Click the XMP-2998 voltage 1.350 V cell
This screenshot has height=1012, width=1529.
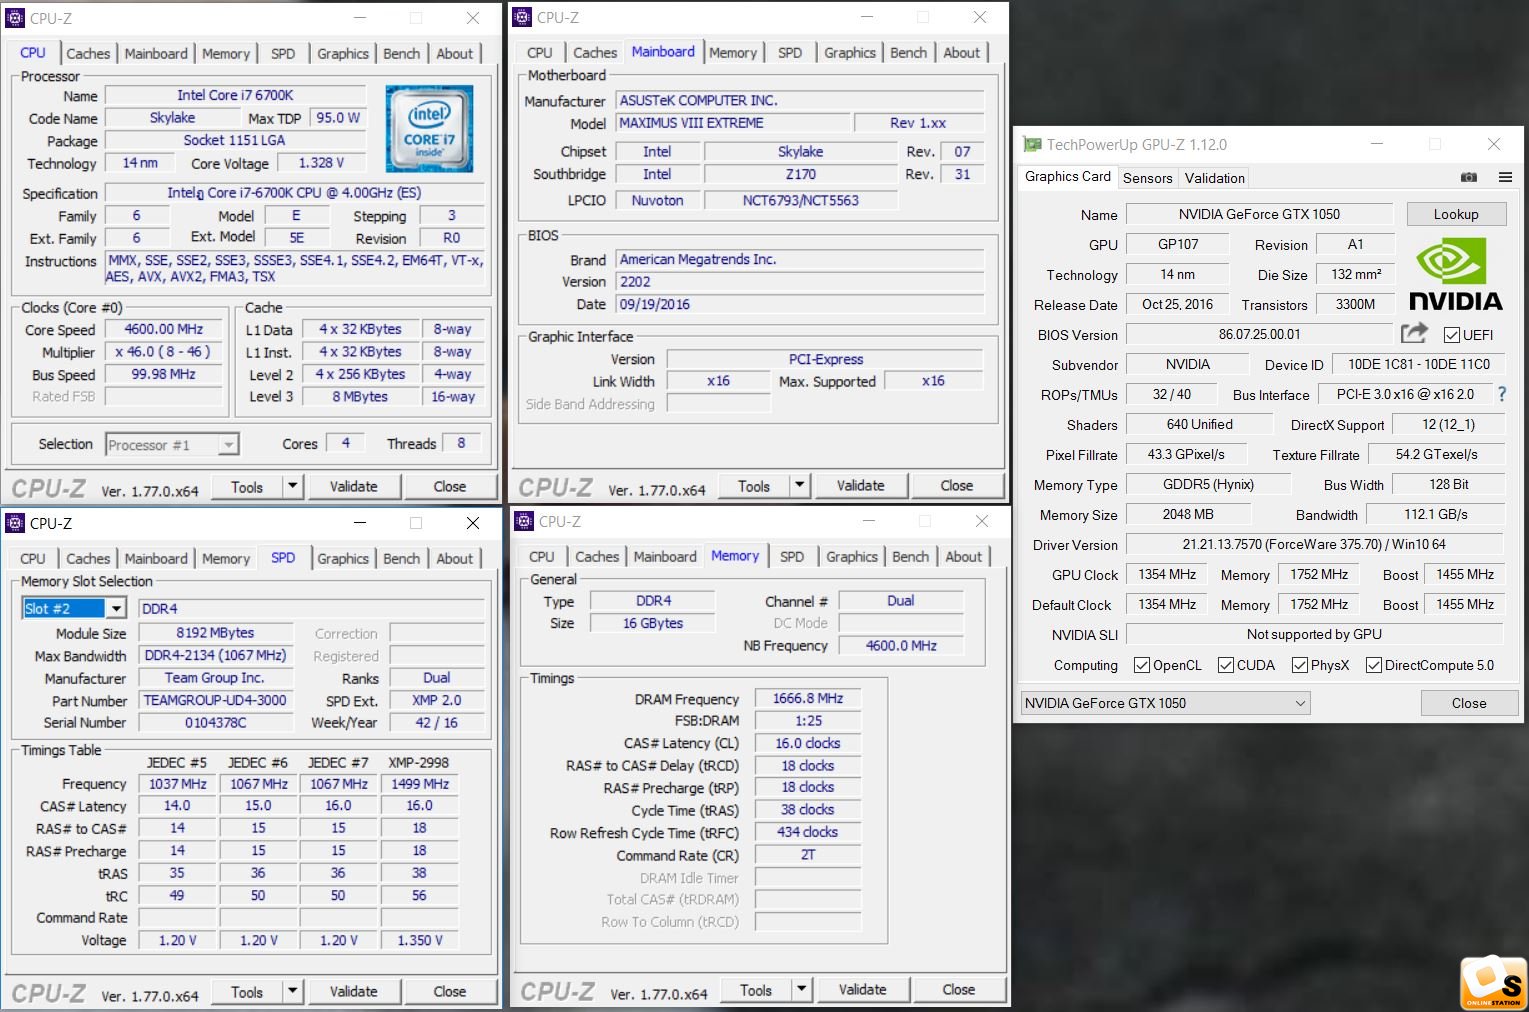pos(420,940)
